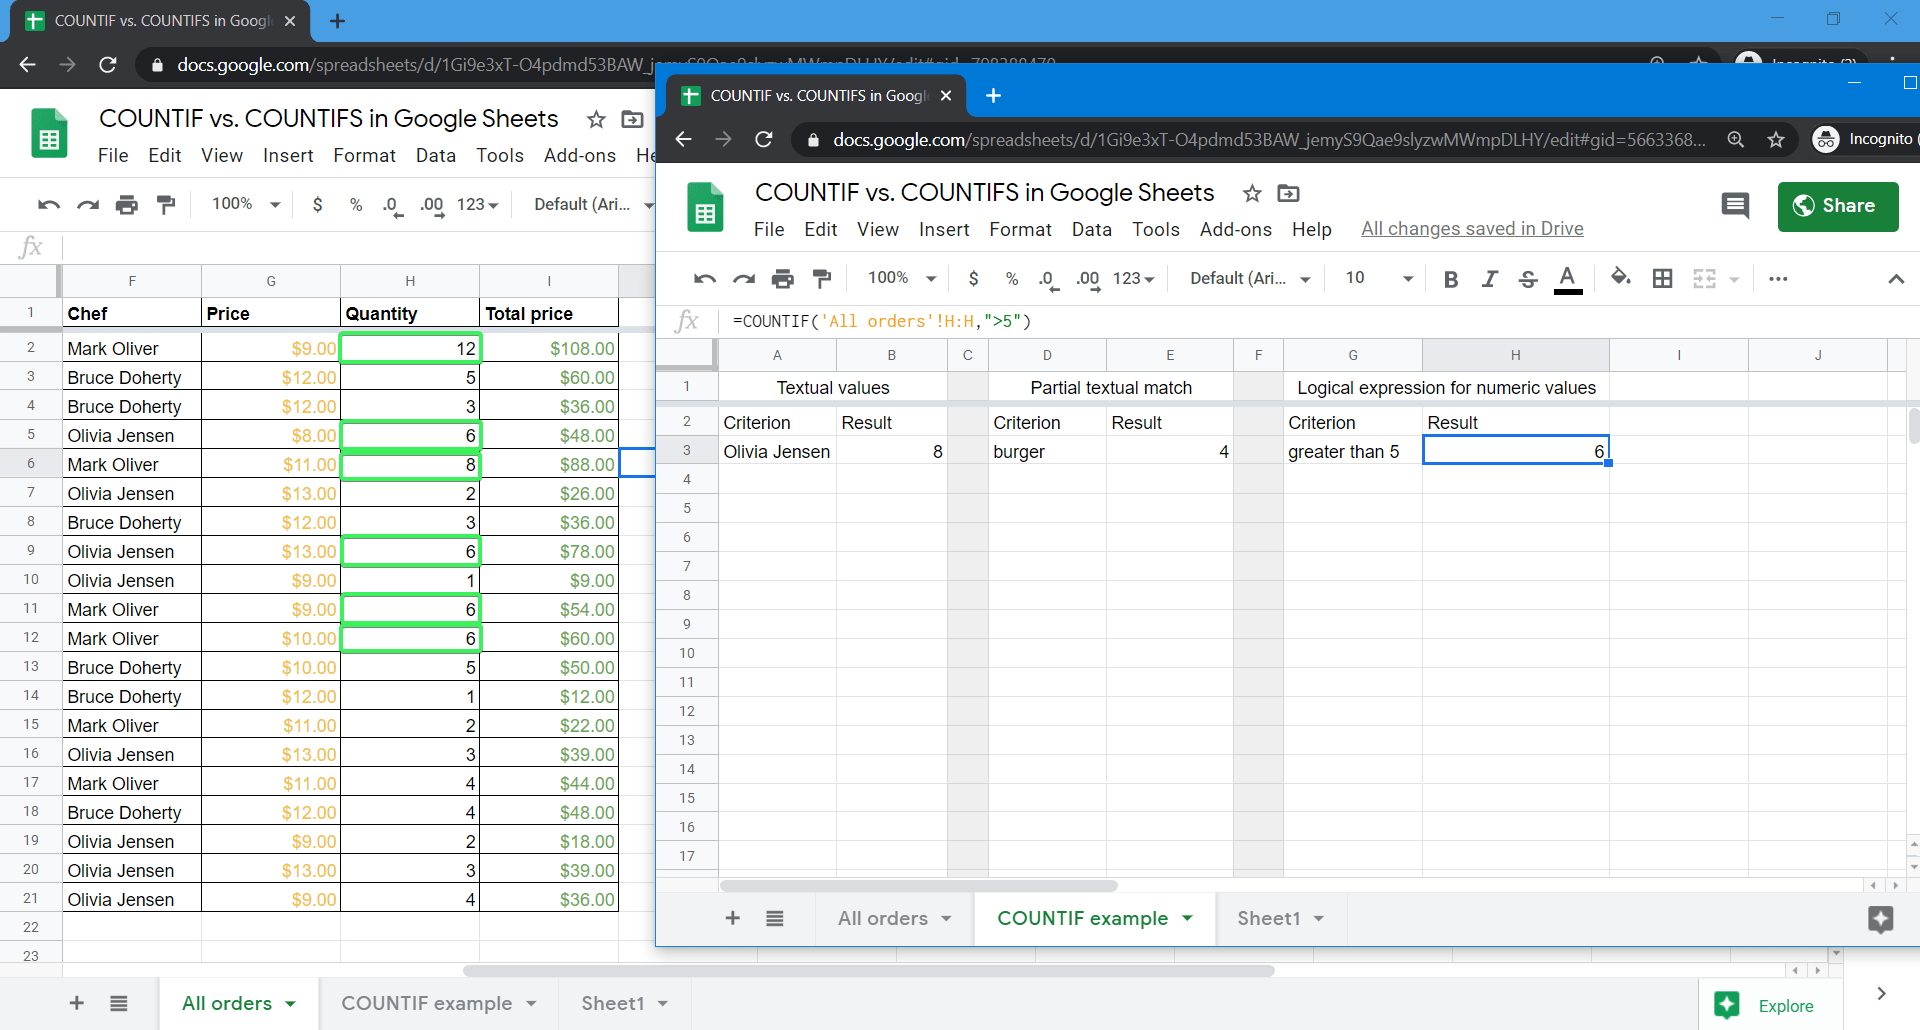Decrease decimal places with the .0 icon

coord(1048,279)
